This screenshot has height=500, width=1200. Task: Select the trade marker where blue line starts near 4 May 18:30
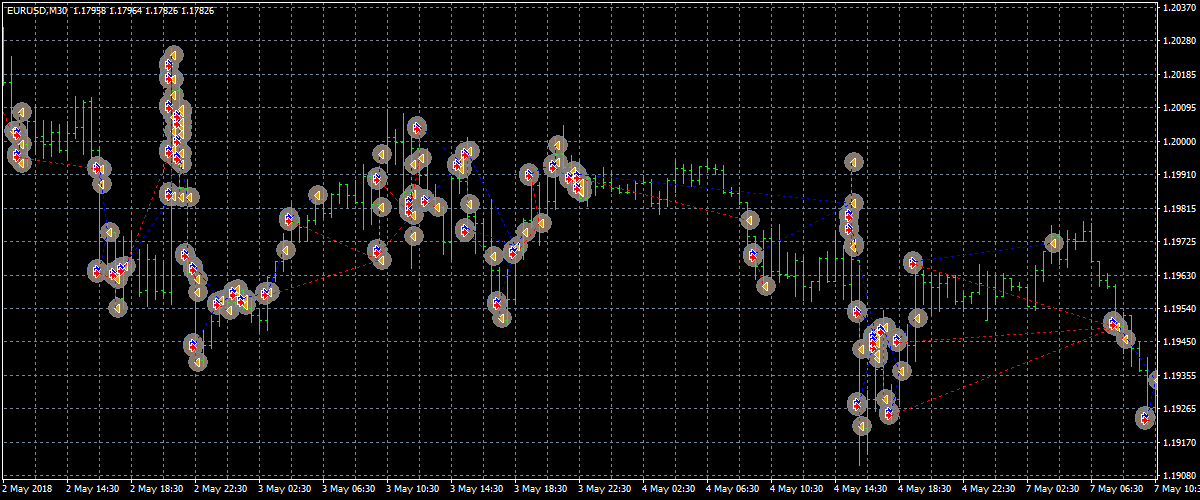(912, 263)
